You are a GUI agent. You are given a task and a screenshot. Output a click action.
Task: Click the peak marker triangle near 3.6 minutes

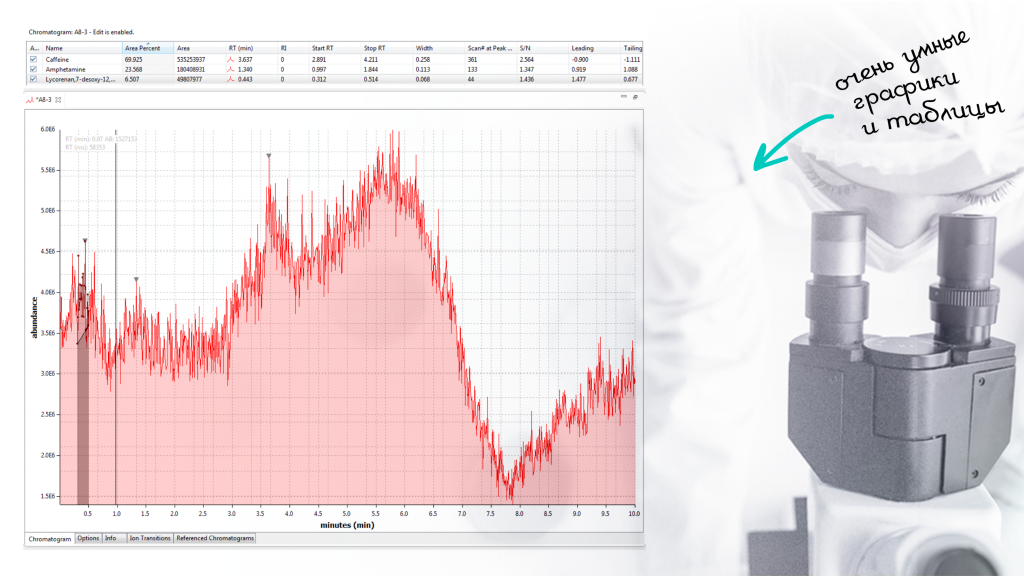(x=268, y=156)
